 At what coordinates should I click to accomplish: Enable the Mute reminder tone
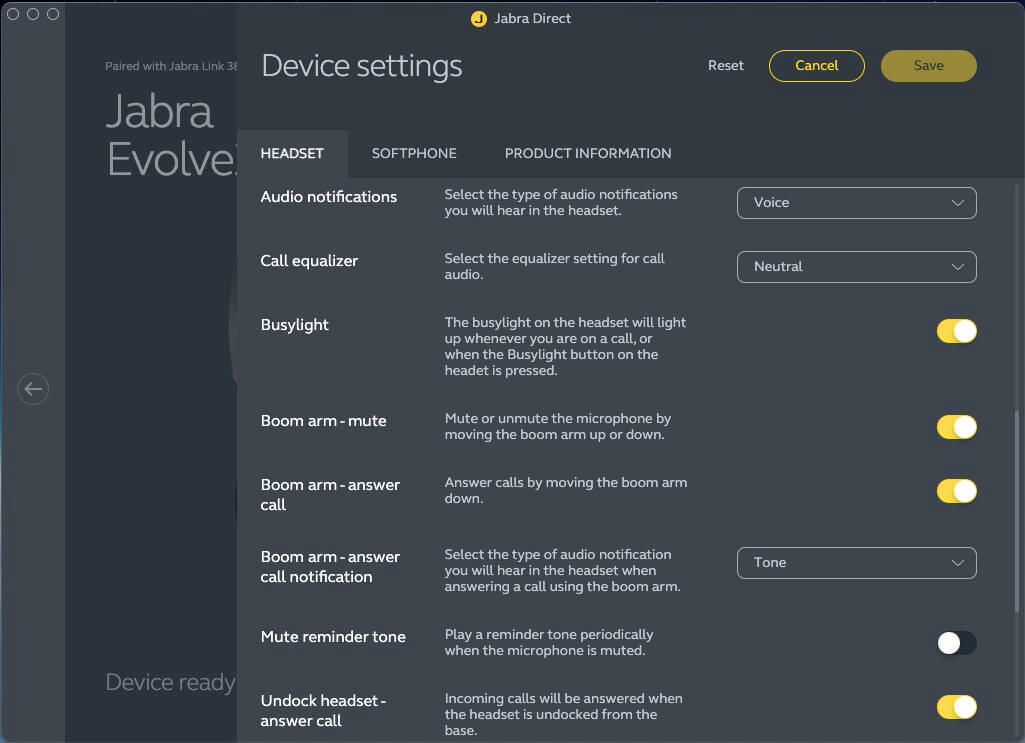coord(956,643)
